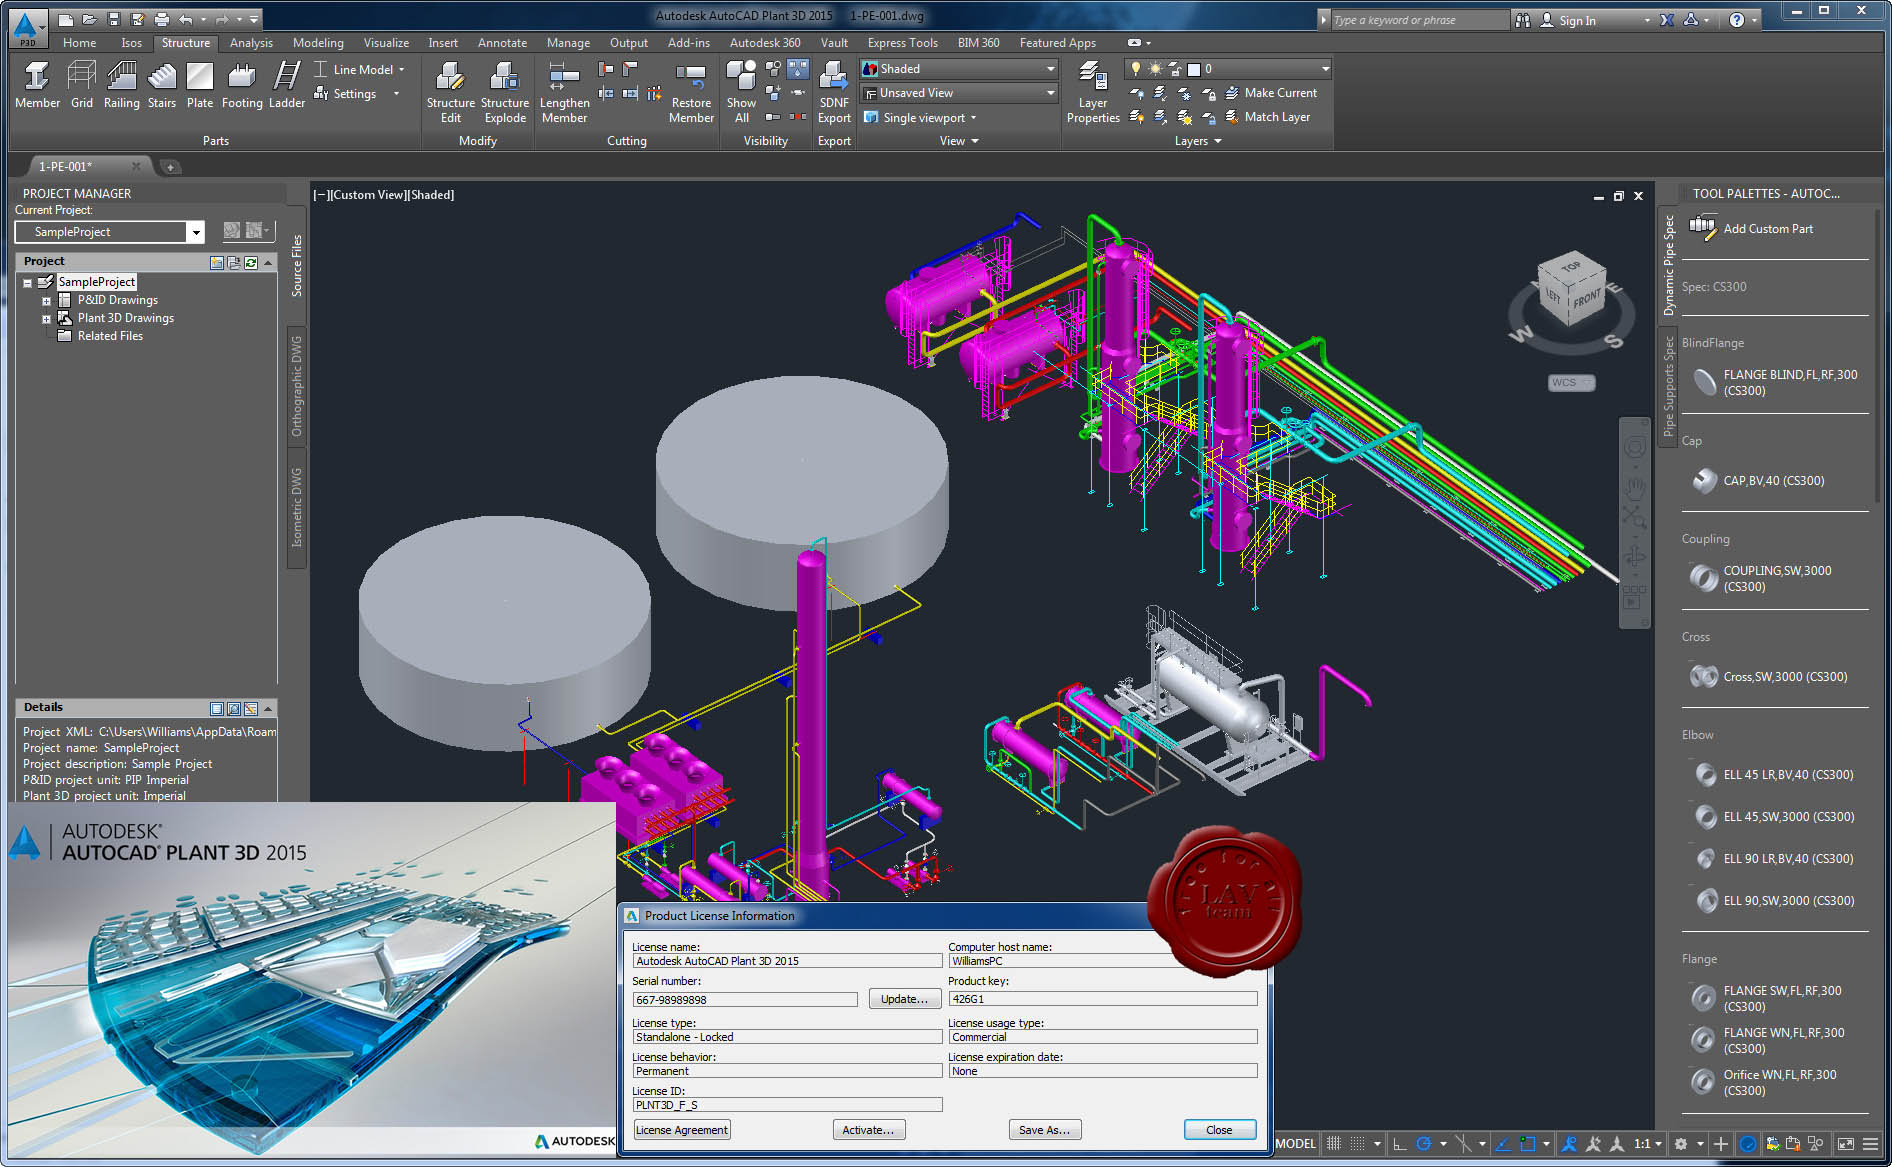Click the Sign In link
The image size is (1892, 1167).
[x=1577, y=20]
